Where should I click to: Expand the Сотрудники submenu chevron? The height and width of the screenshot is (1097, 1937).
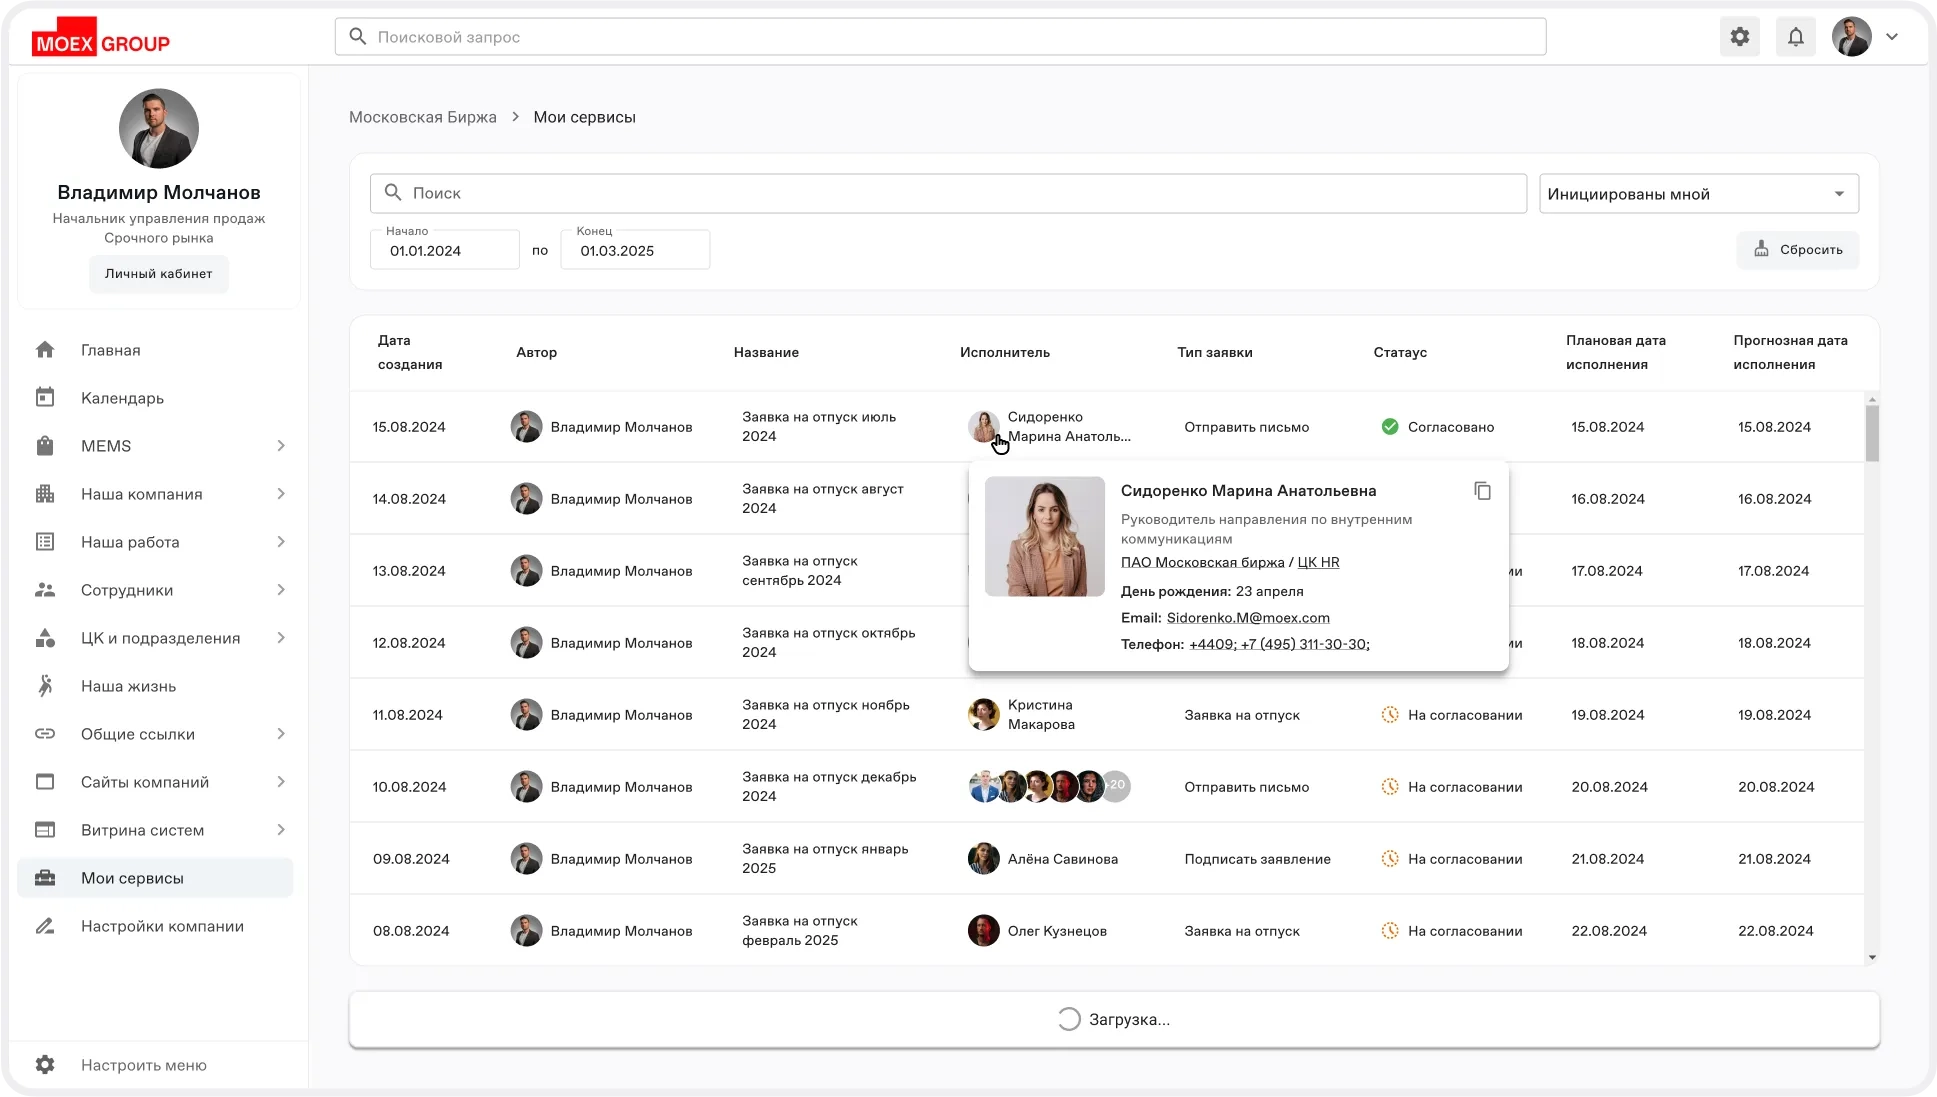pos(281,590)
